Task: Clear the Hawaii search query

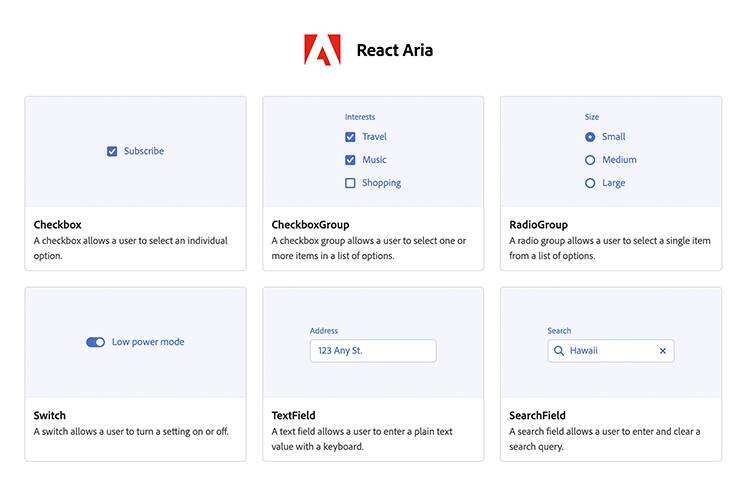Action: 662,351
